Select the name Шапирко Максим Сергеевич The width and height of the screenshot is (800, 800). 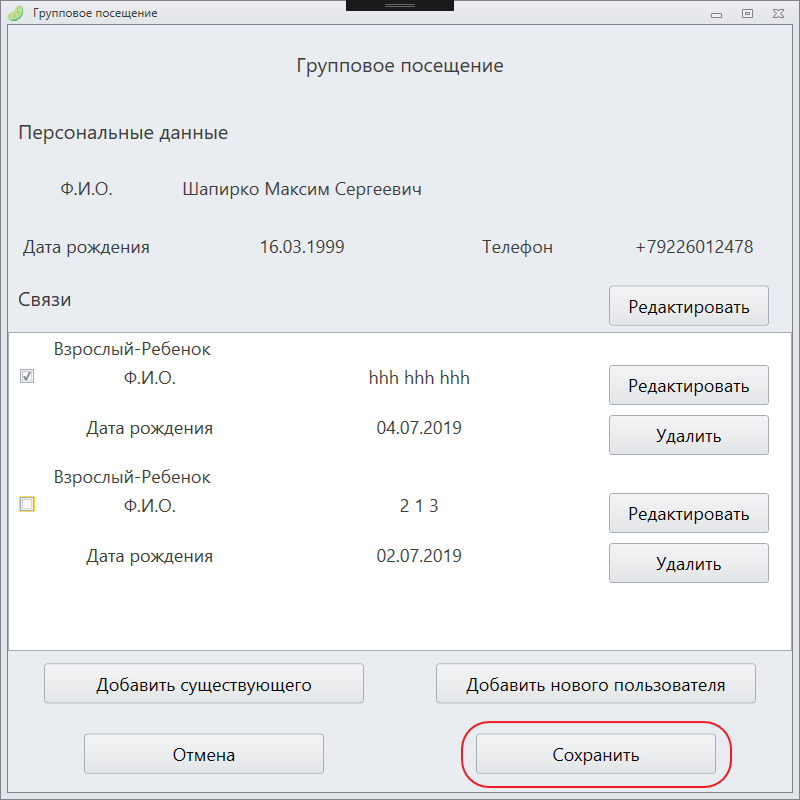(302, 189)
